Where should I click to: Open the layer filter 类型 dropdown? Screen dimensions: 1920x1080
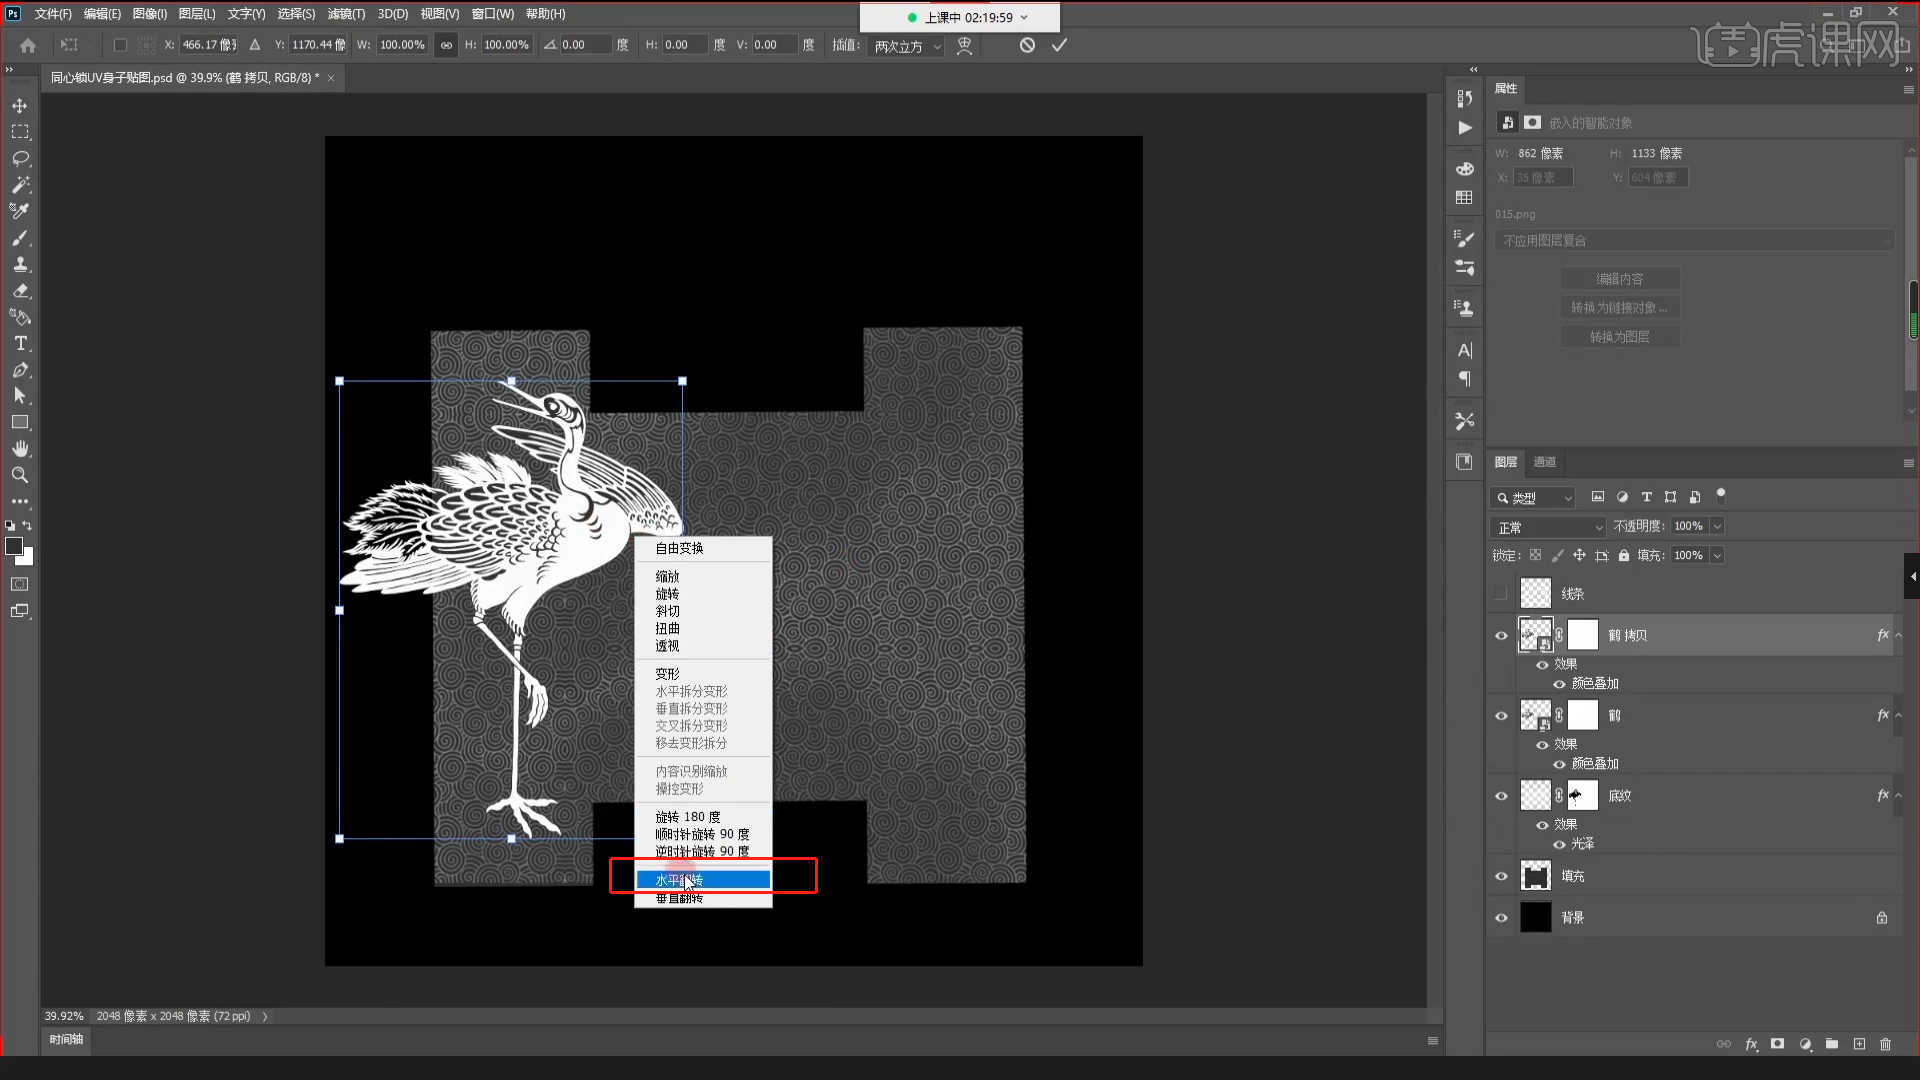pos(1534,497)
